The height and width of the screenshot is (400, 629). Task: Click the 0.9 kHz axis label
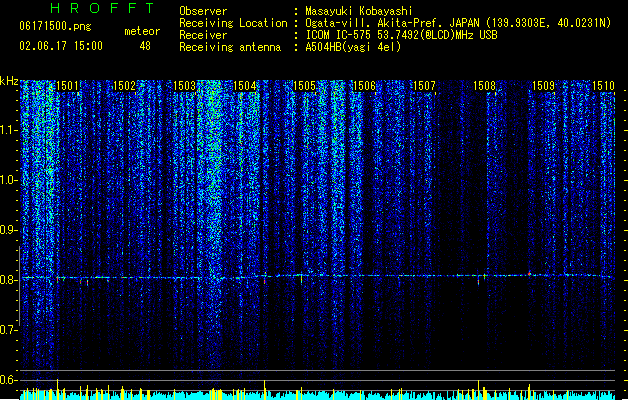click(9, 230)
